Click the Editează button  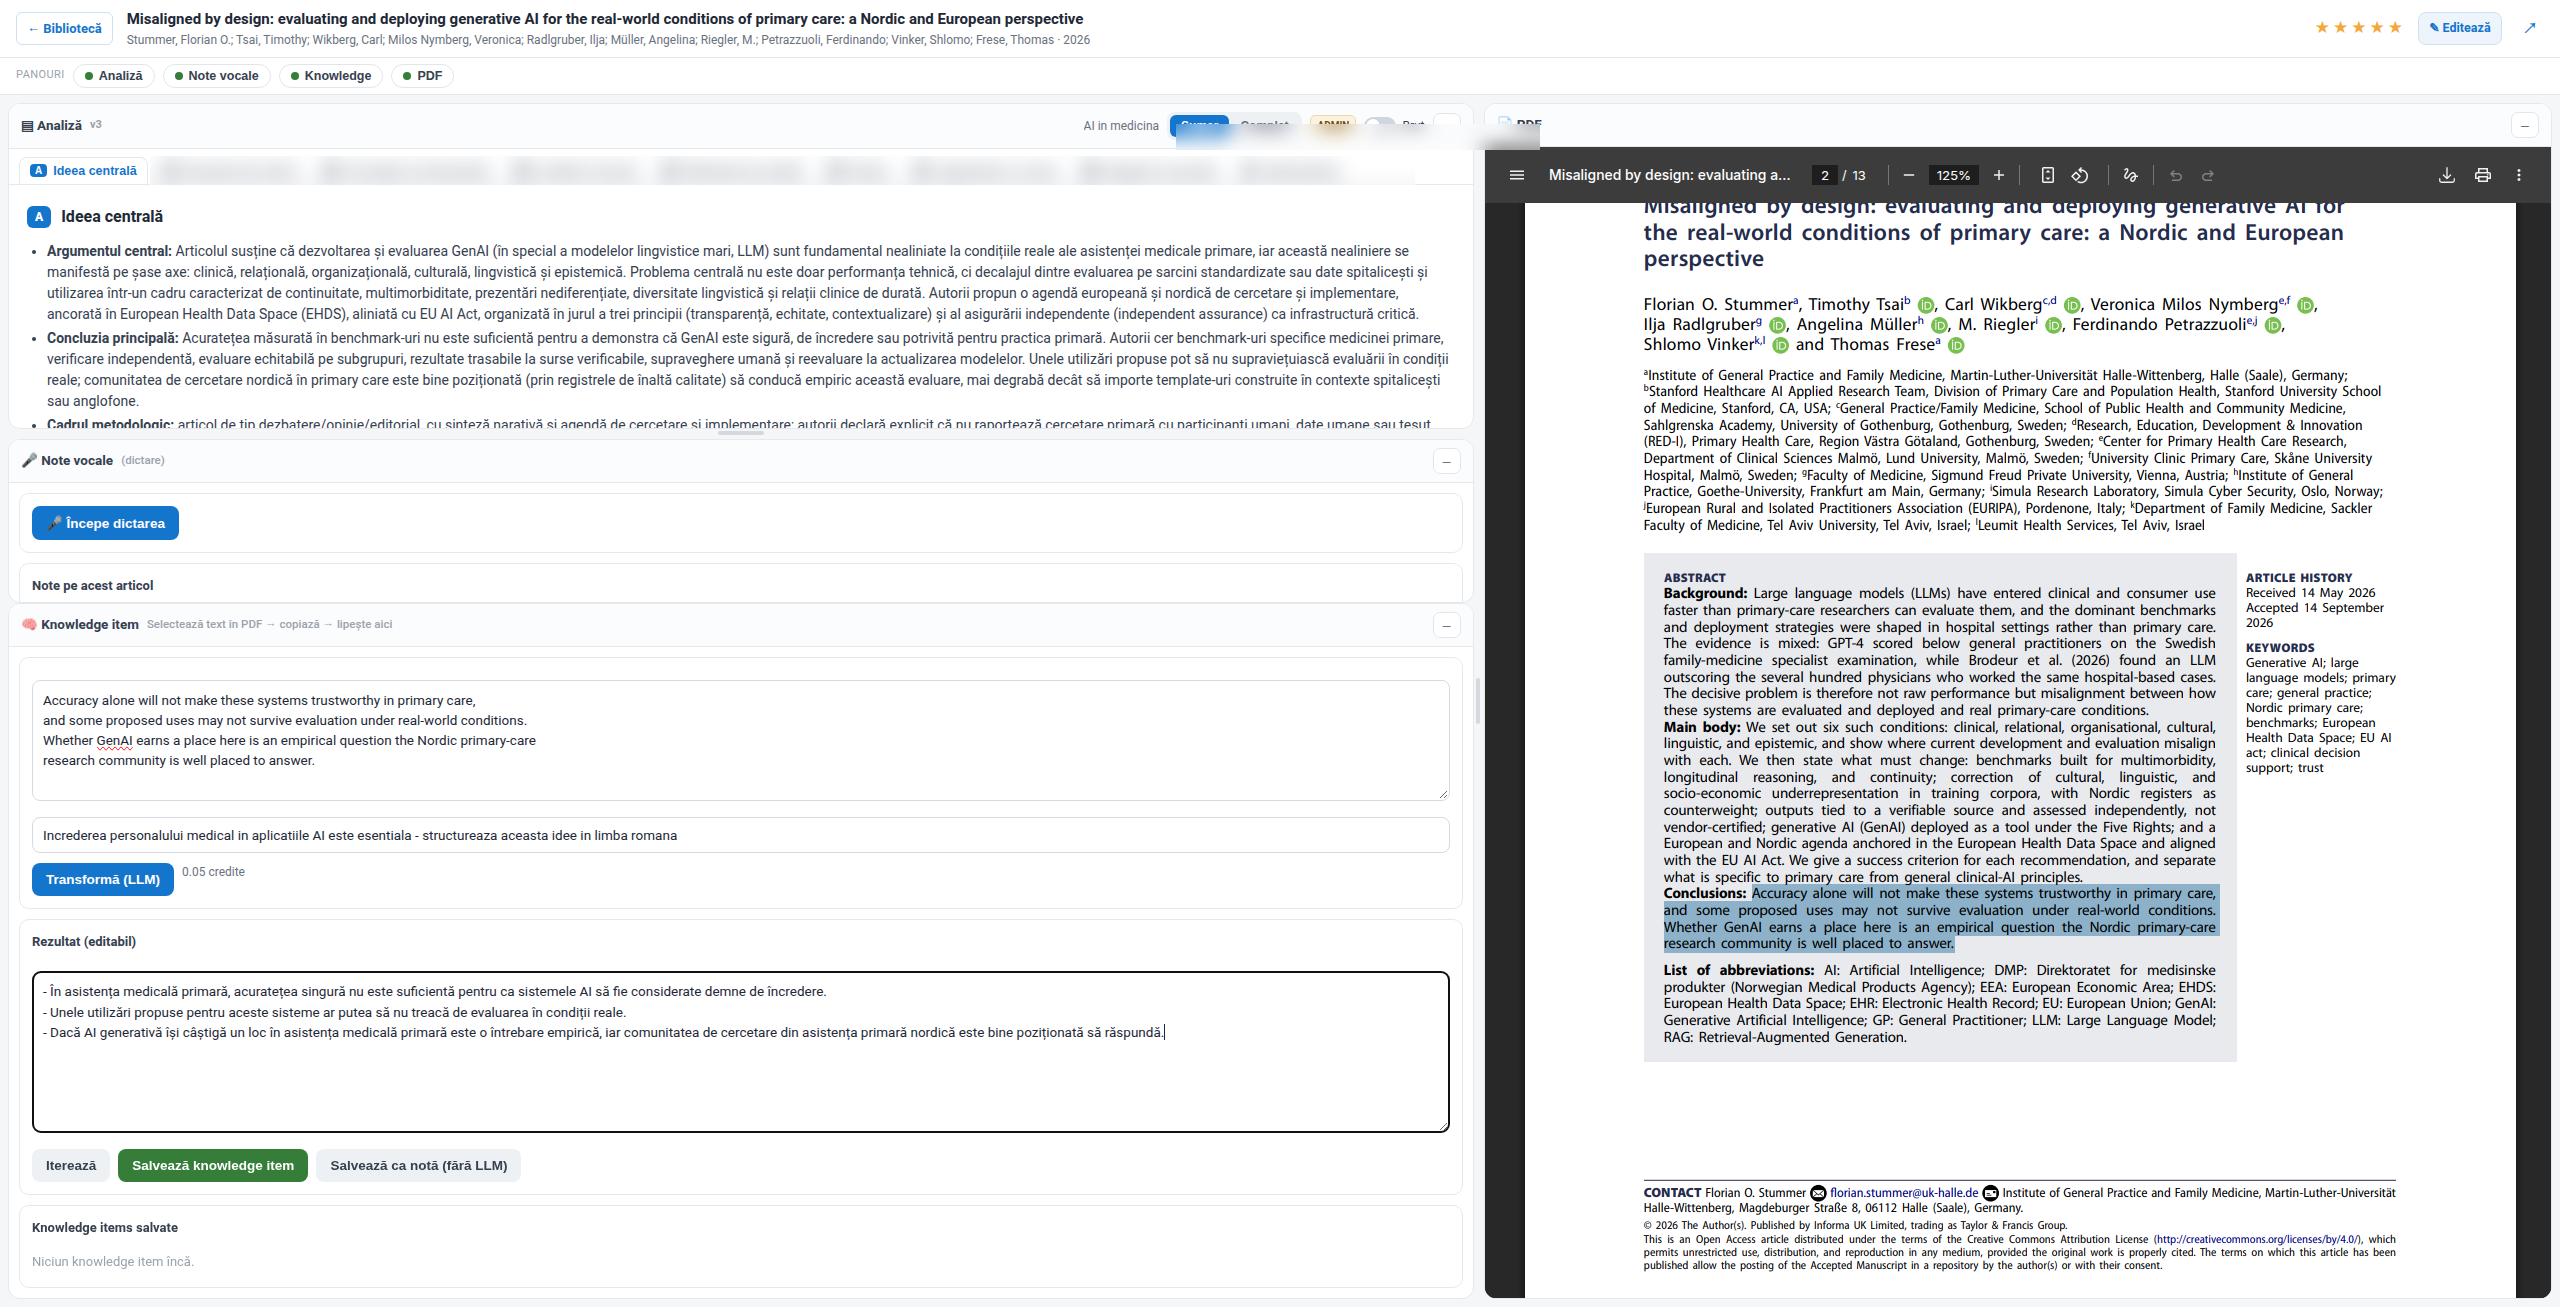(x=2460, y=28)
